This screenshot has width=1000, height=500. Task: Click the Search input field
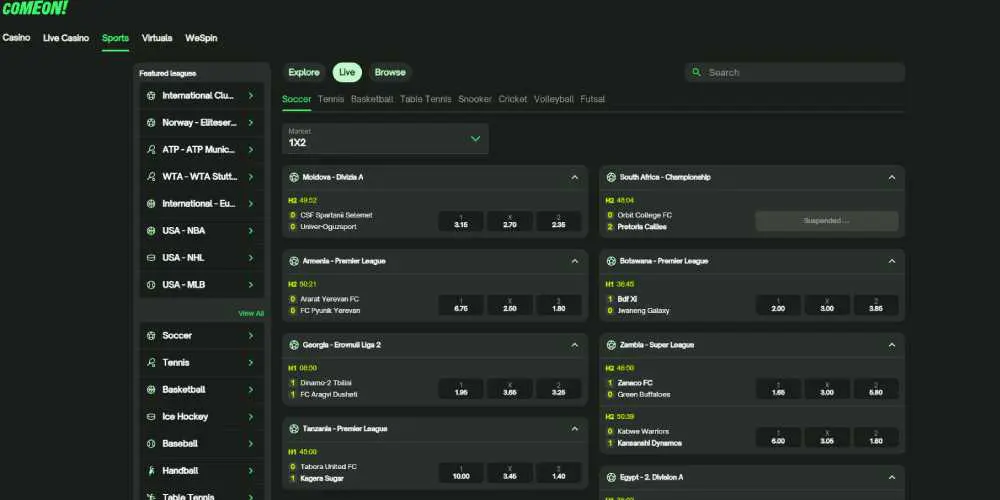[x=800, y=73]
